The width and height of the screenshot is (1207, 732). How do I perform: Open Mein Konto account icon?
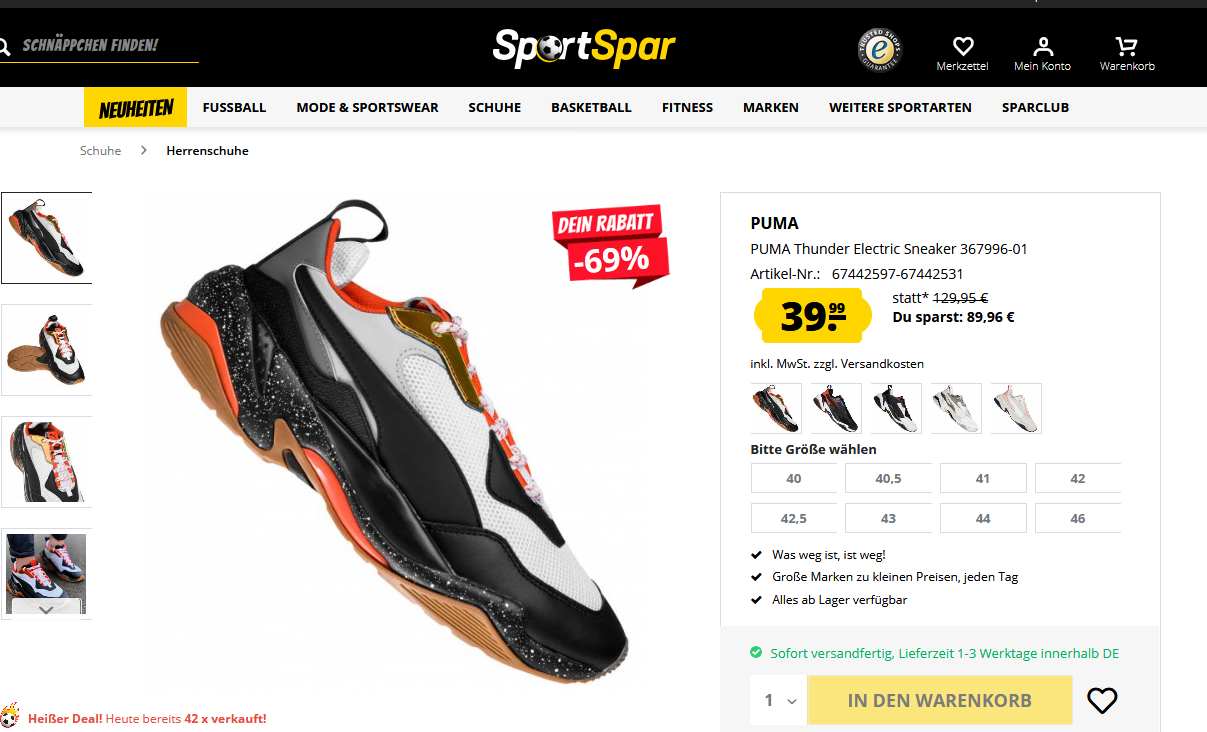point(1043,46)
